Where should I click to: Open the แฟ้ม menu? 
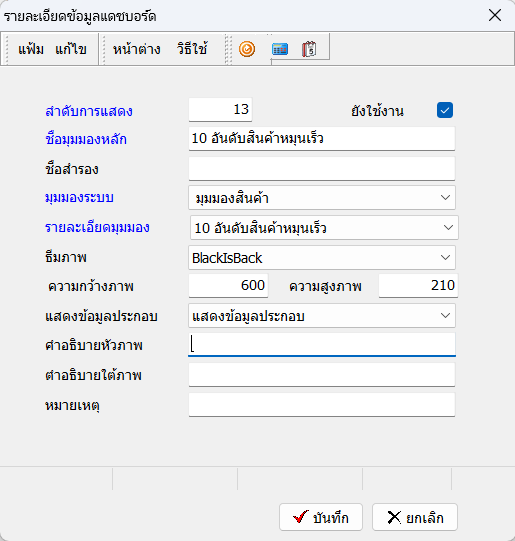[31, 49]
